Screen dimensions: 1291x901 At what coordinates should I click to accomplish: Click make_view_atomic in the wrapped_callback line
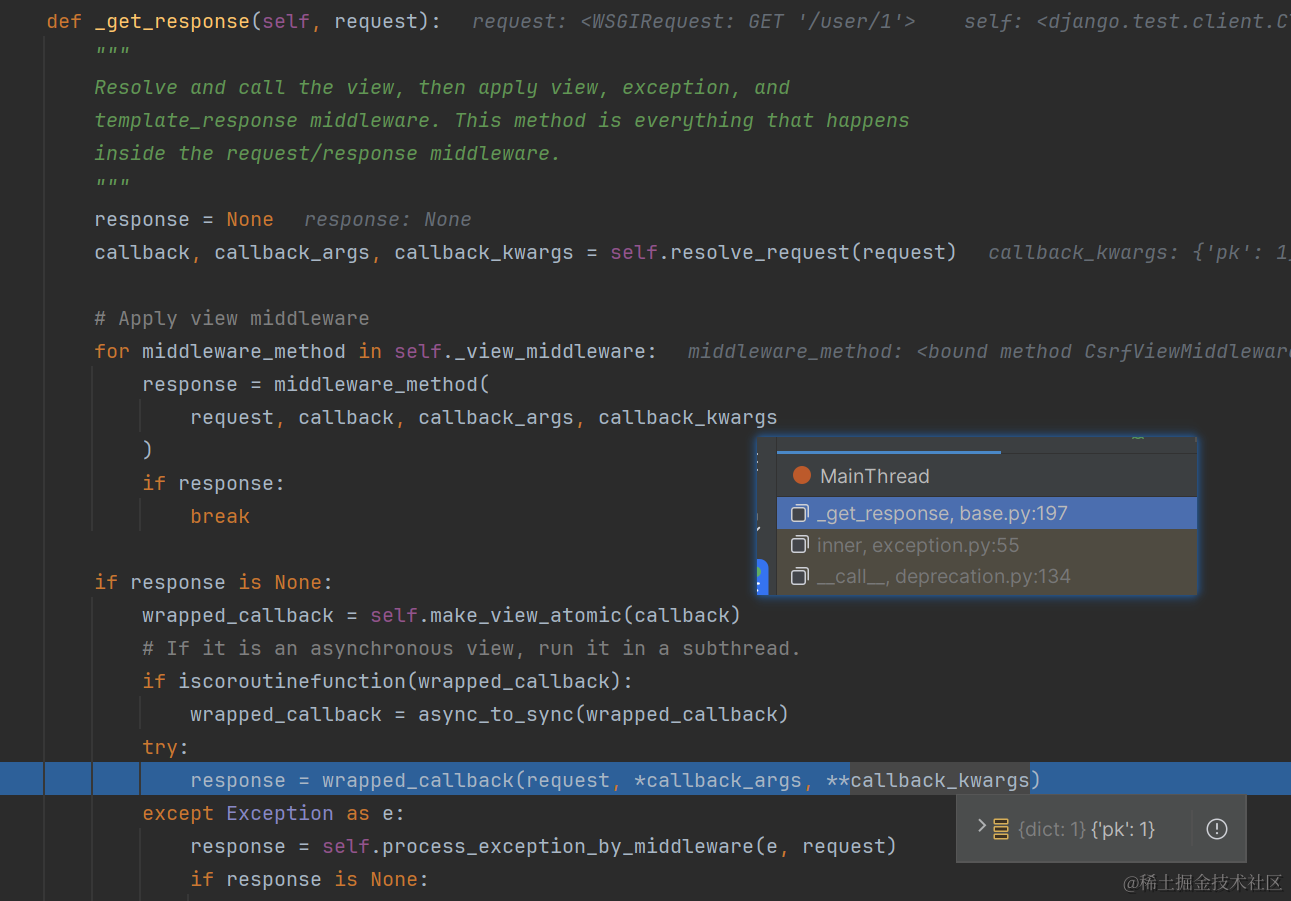tap(526, 614)
